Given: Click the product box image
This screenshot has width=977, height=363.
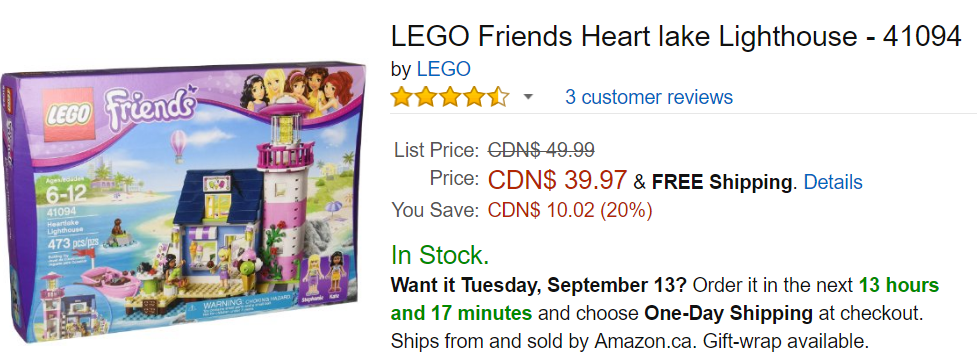Looking at the screenshot, I should coord(183,202).
